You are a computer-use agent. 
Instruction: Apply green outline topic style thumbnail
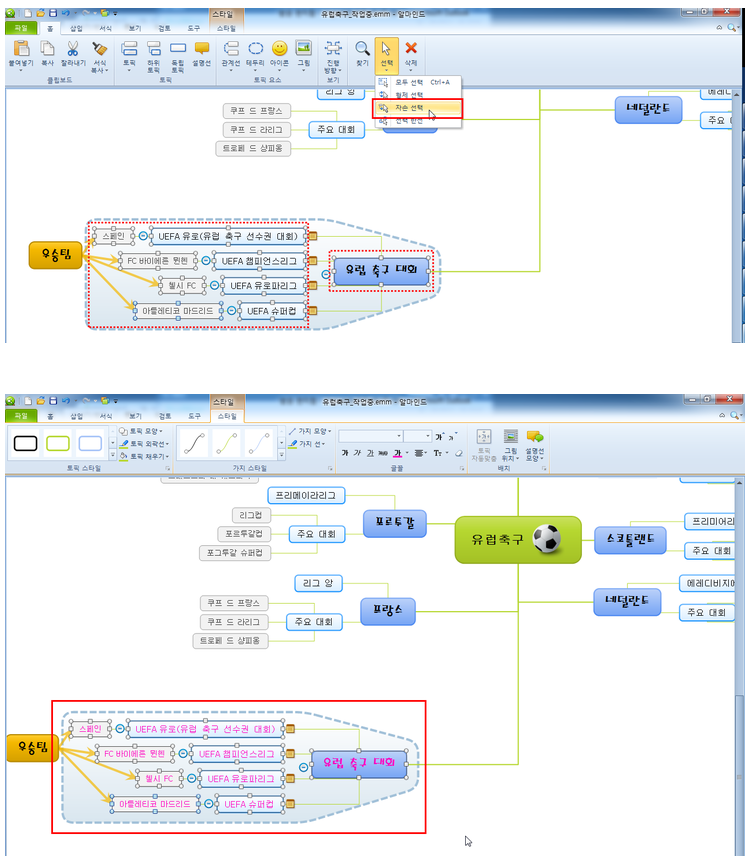(58, 443)
